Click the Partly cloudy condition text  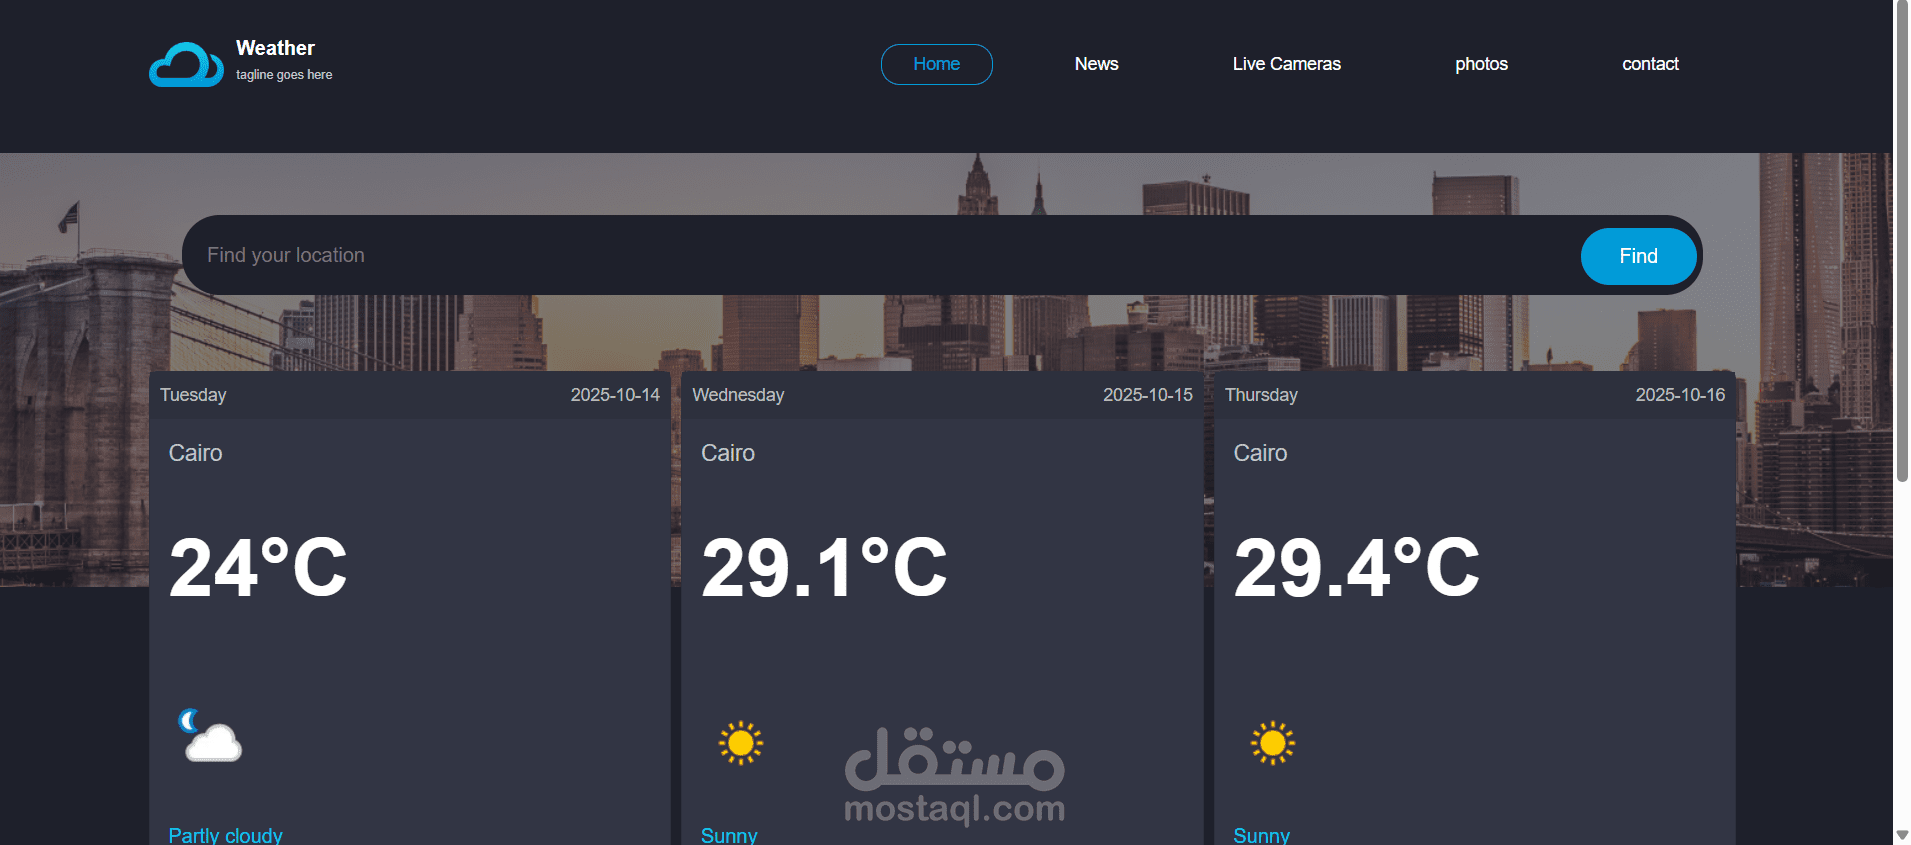click(x=225, y=835)
